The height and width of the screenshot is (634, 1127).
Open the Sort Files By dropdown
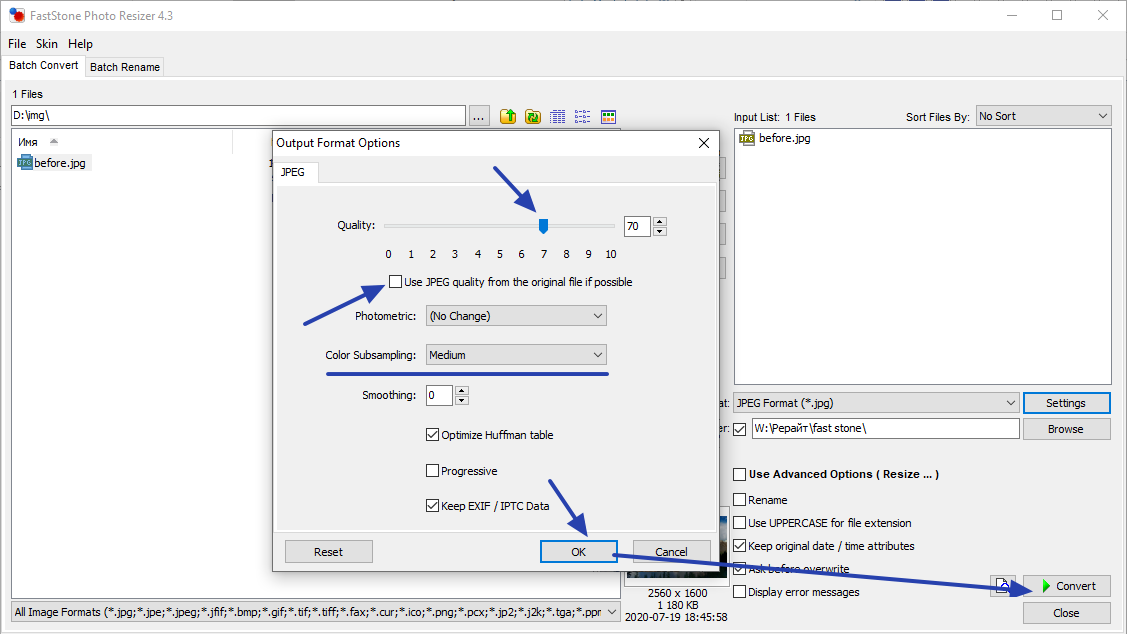pos(1043,116)
